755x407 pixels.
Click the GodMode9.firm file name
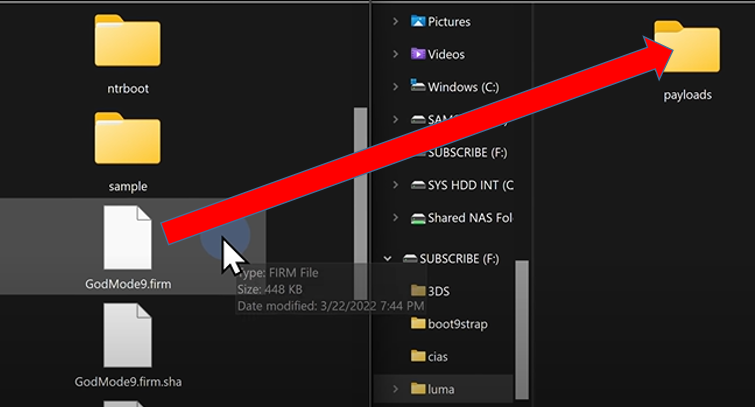pyautogui.click(x=128, y=284)
